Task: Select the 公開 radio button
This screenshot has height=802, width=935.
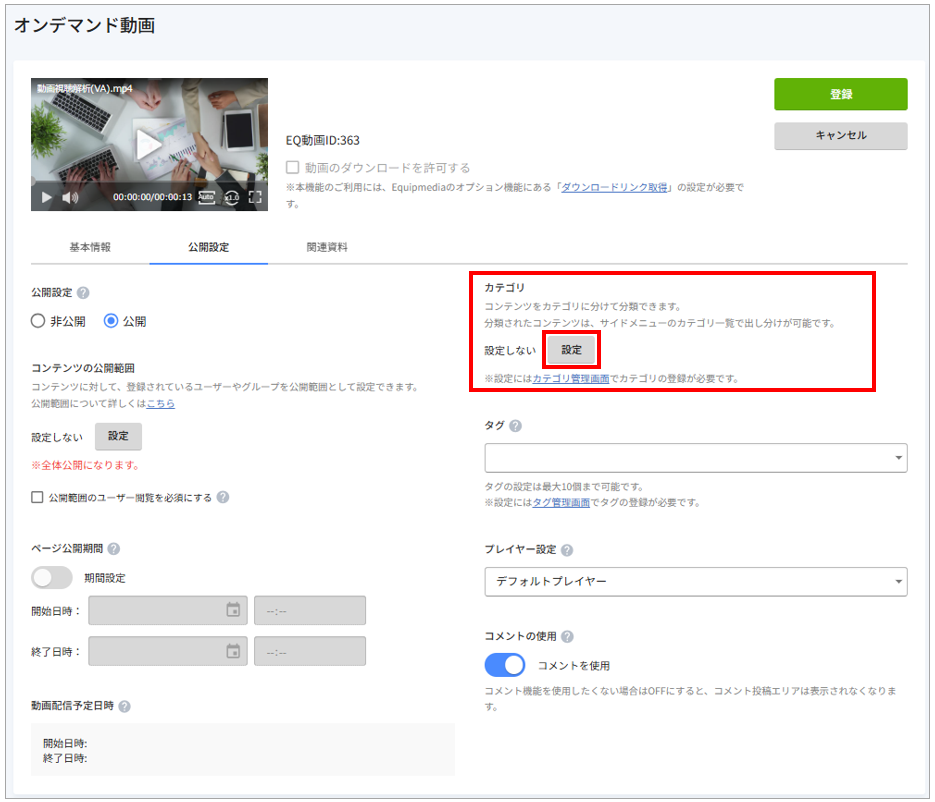Action: [111, 321]
